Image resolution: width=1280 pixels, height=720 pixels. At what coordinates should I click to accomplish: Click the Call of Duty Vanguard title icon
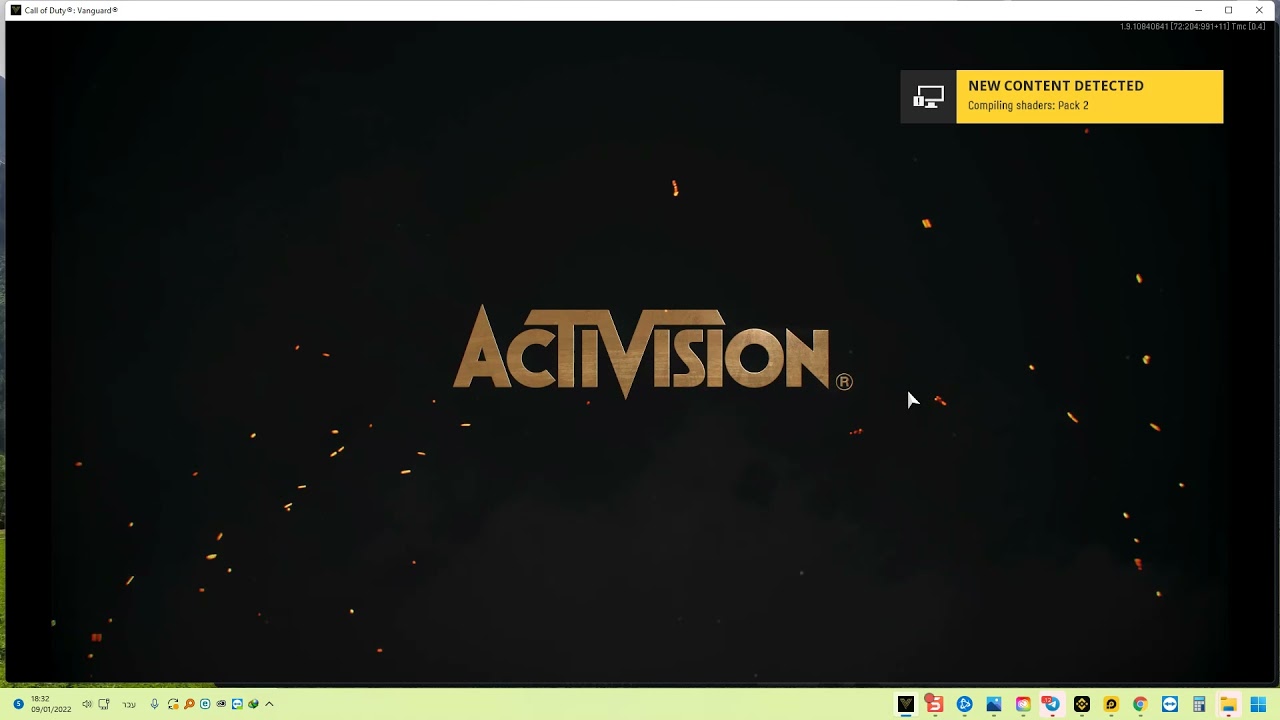pyautogui.click(x=16, y=10)
